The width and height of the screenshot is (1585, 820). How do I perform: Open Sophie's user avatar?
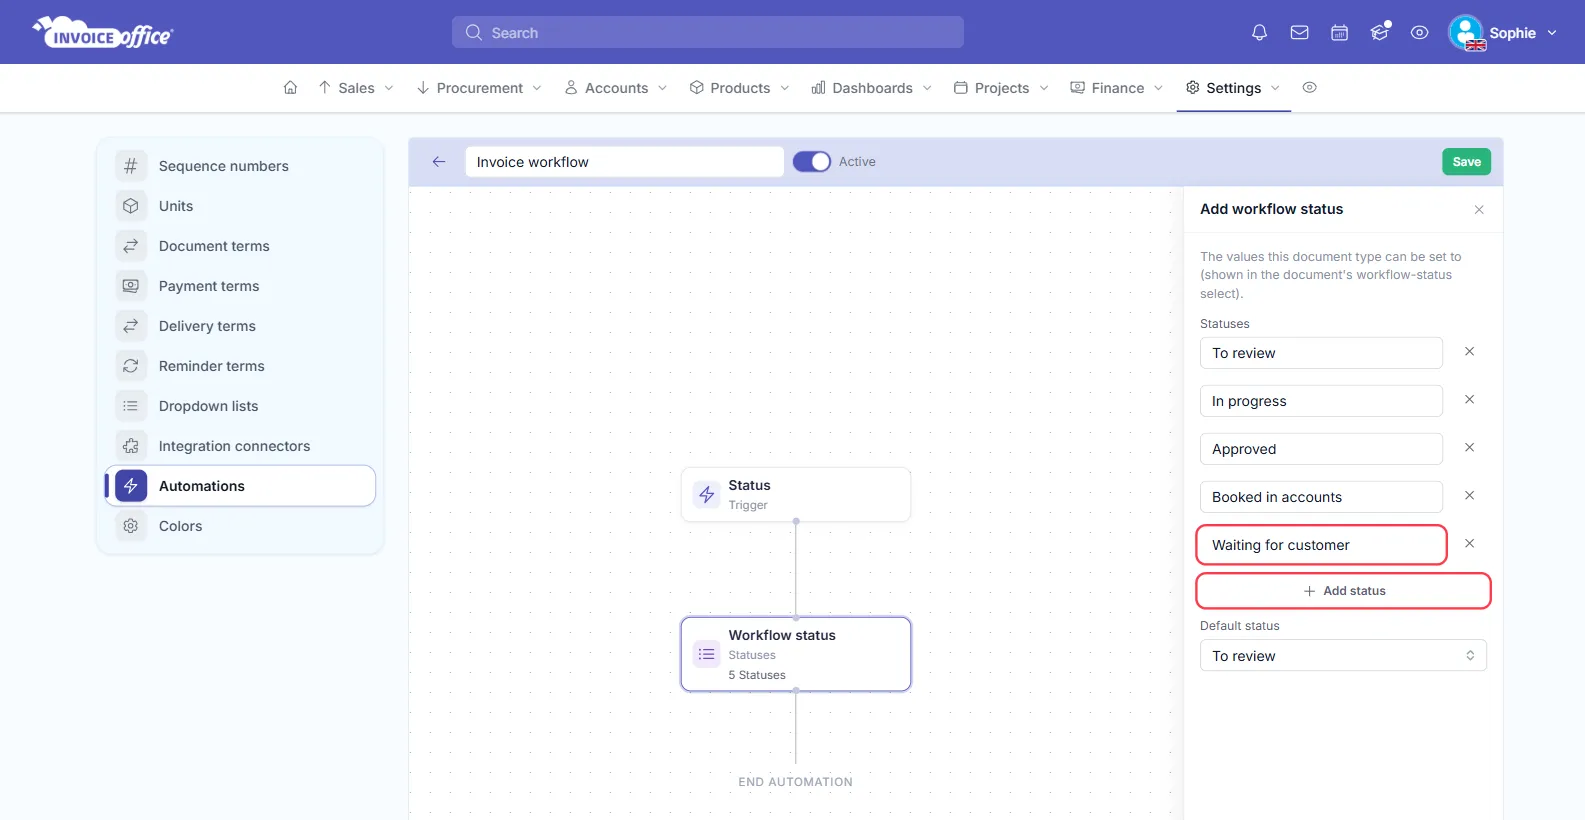pyautogui.click(x=1466, y=32)
